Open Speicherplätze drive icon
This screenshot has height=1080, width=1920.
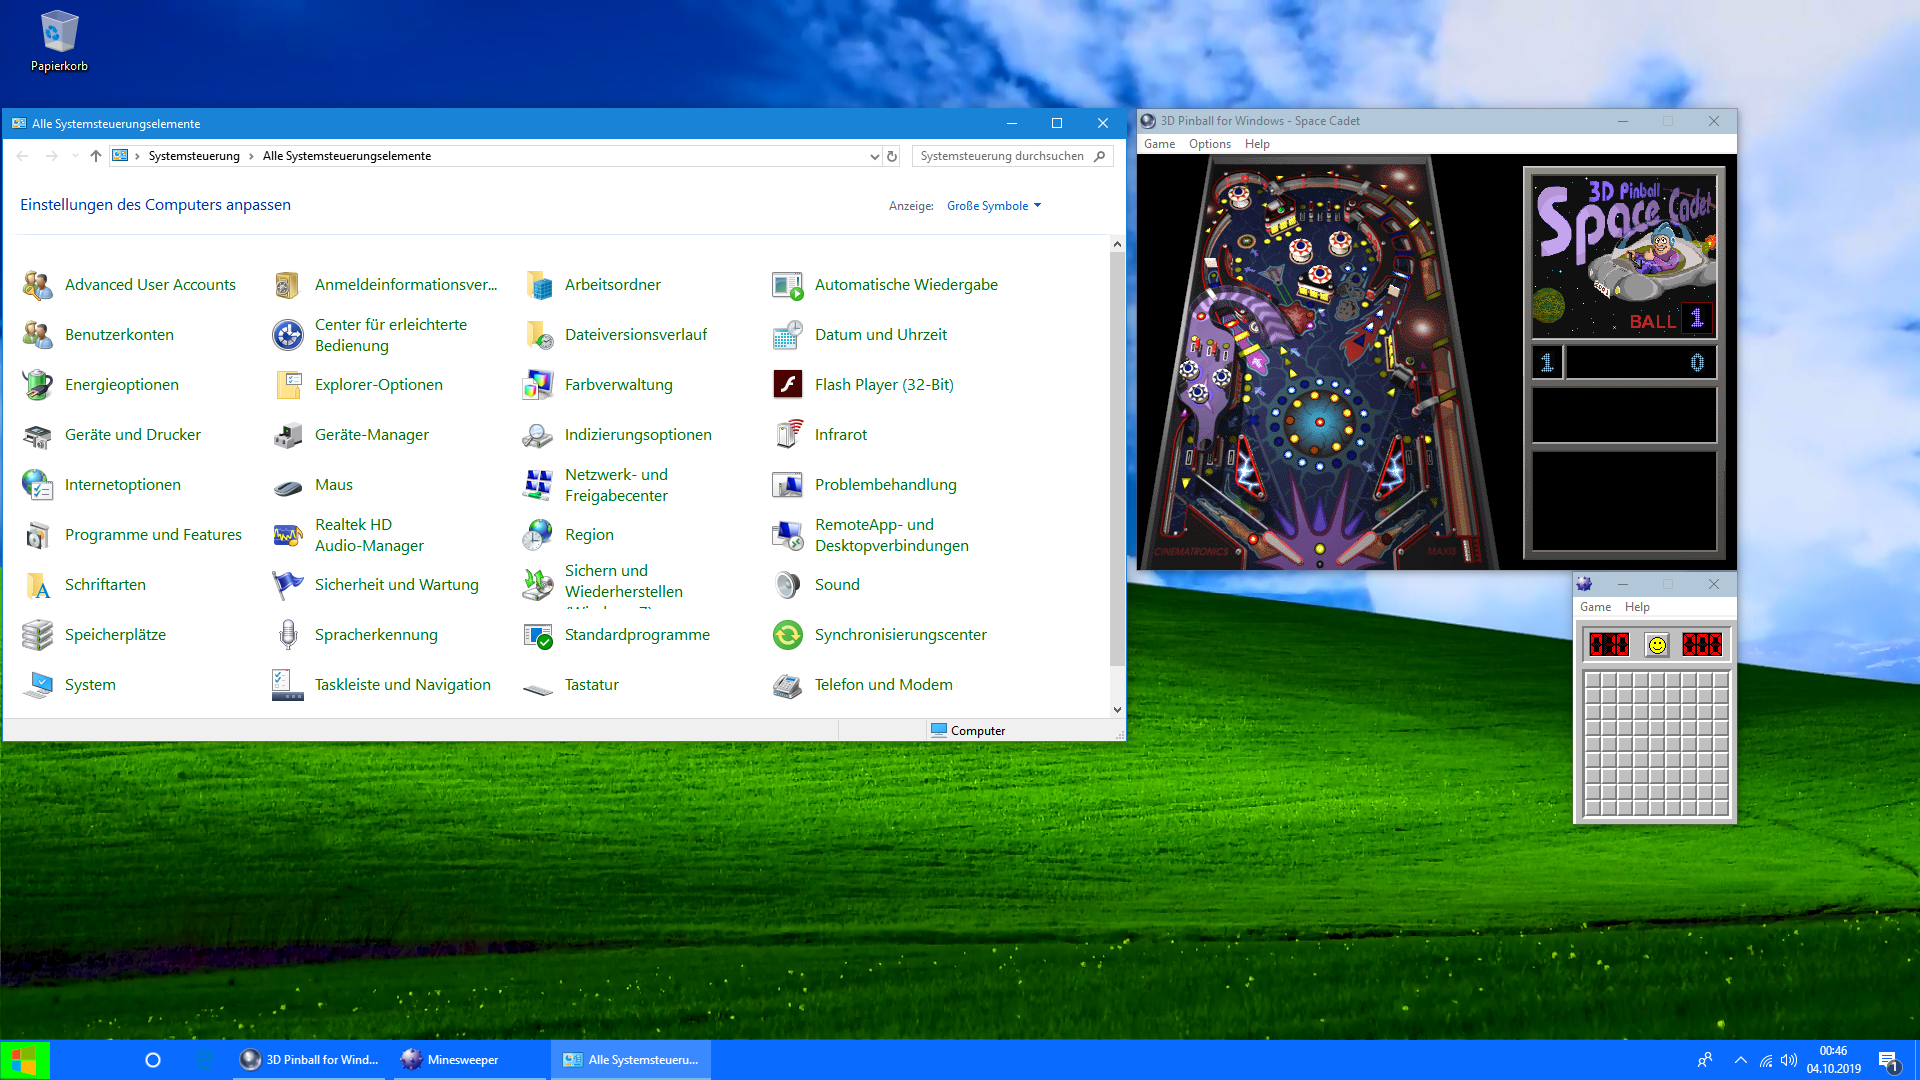38,635
